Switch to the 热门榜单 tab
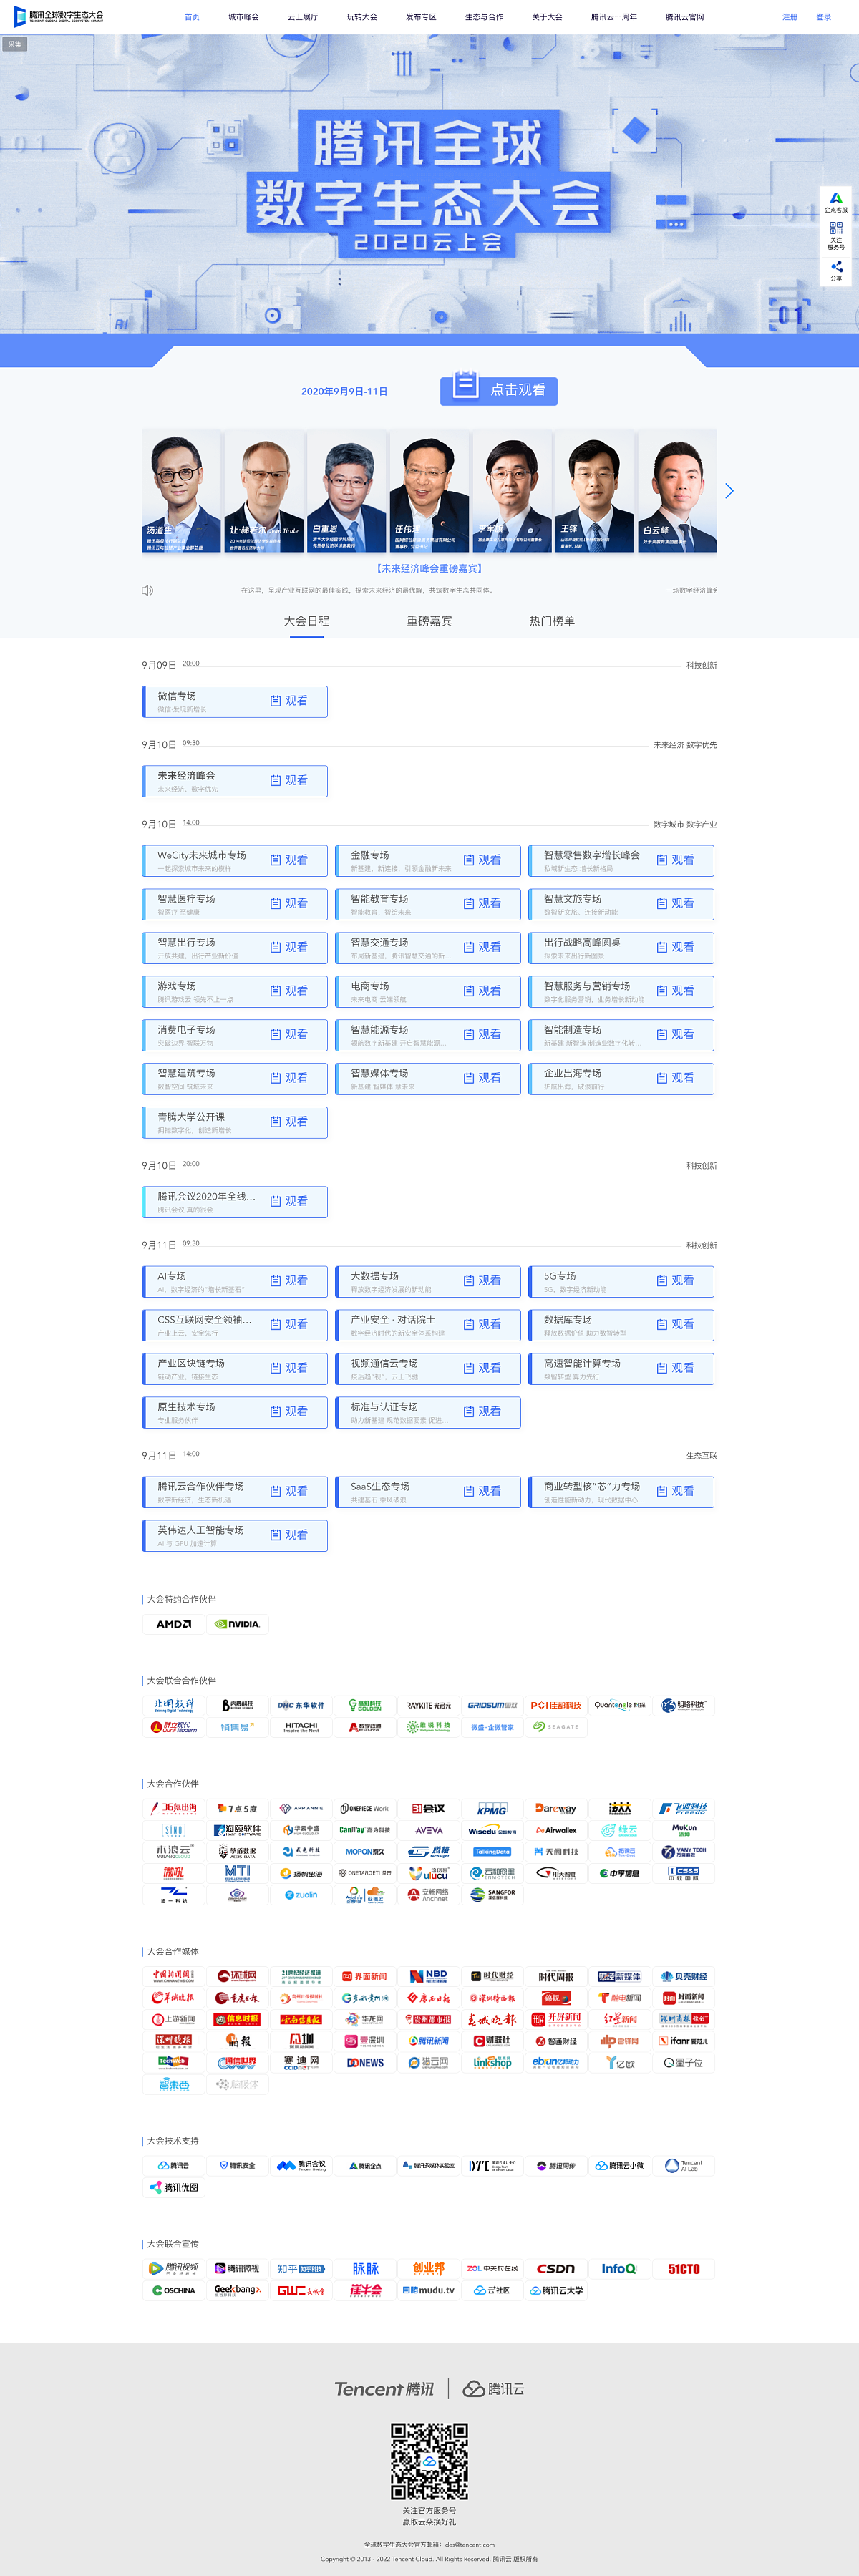Image resolution: width=859 pixels, height=2576 pixels. 552,621
